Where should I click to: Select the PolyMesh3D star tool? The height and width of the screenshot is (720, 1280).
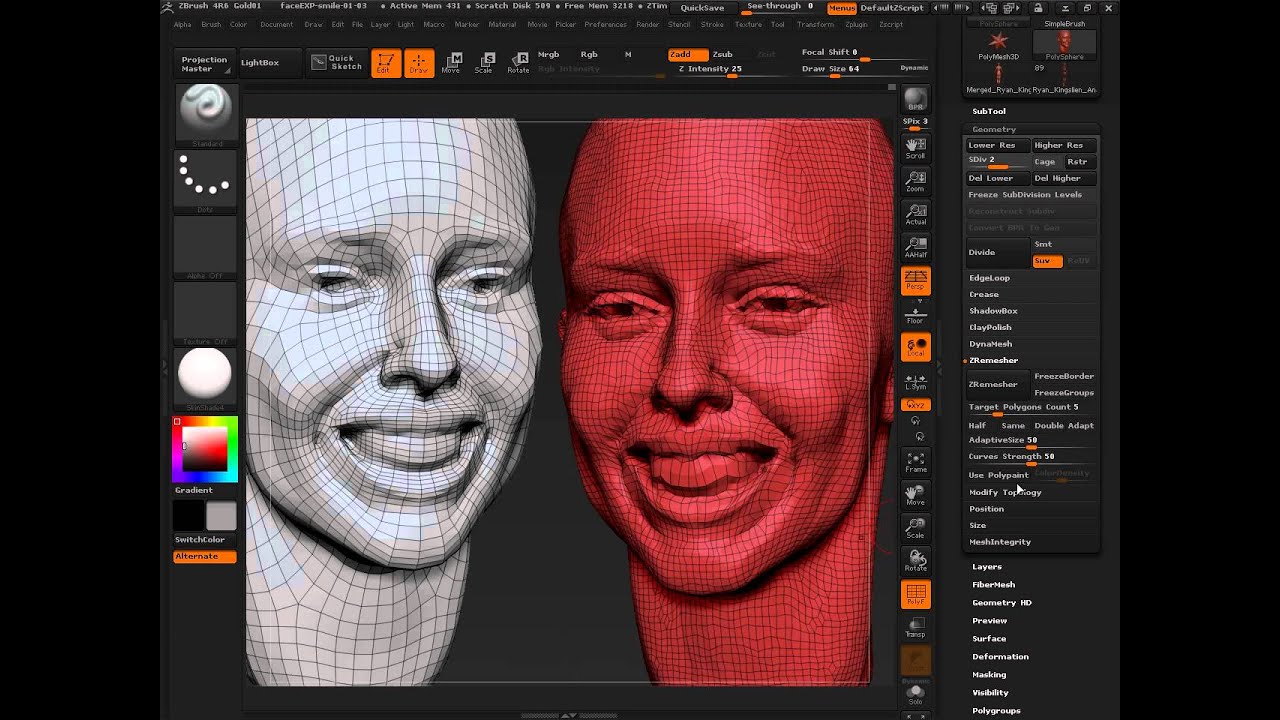[x=998, y=45]
